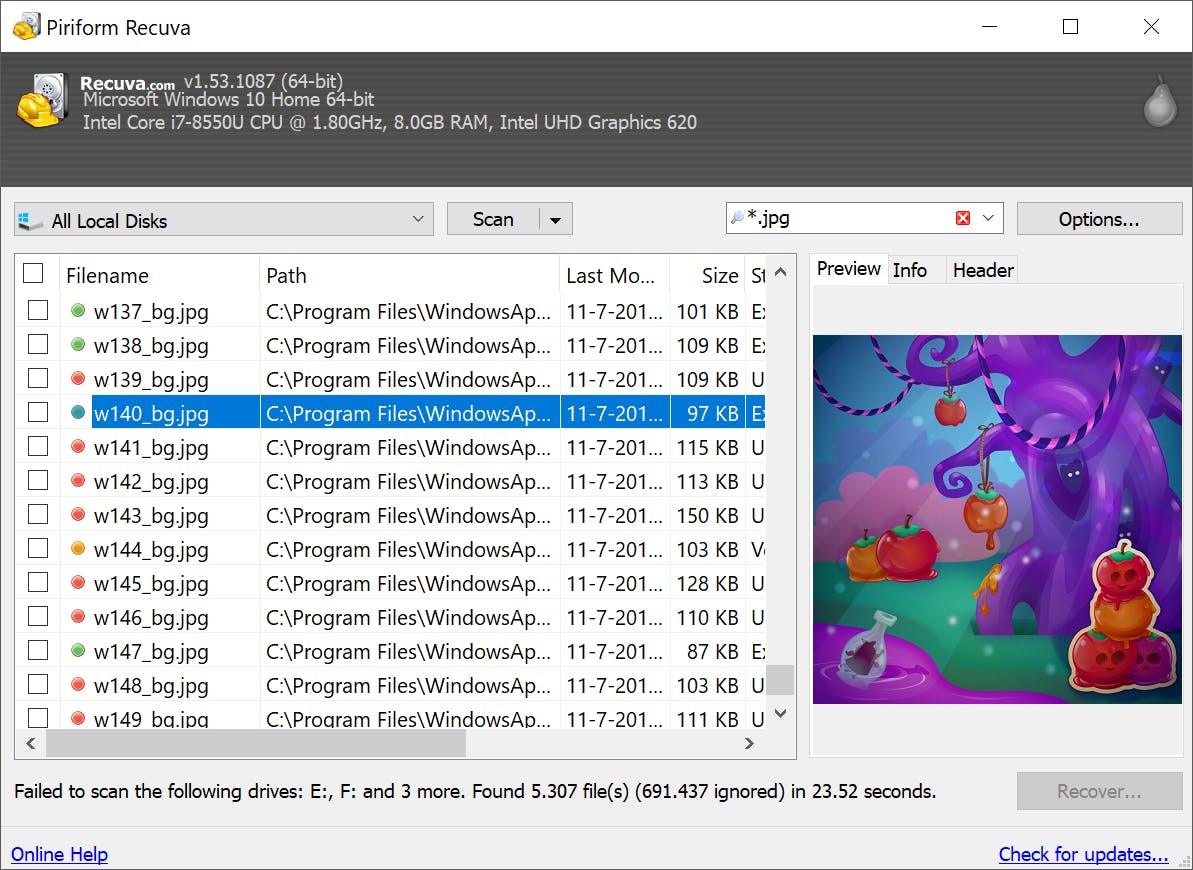Switch to the Header tab

[x=983, y=270]
